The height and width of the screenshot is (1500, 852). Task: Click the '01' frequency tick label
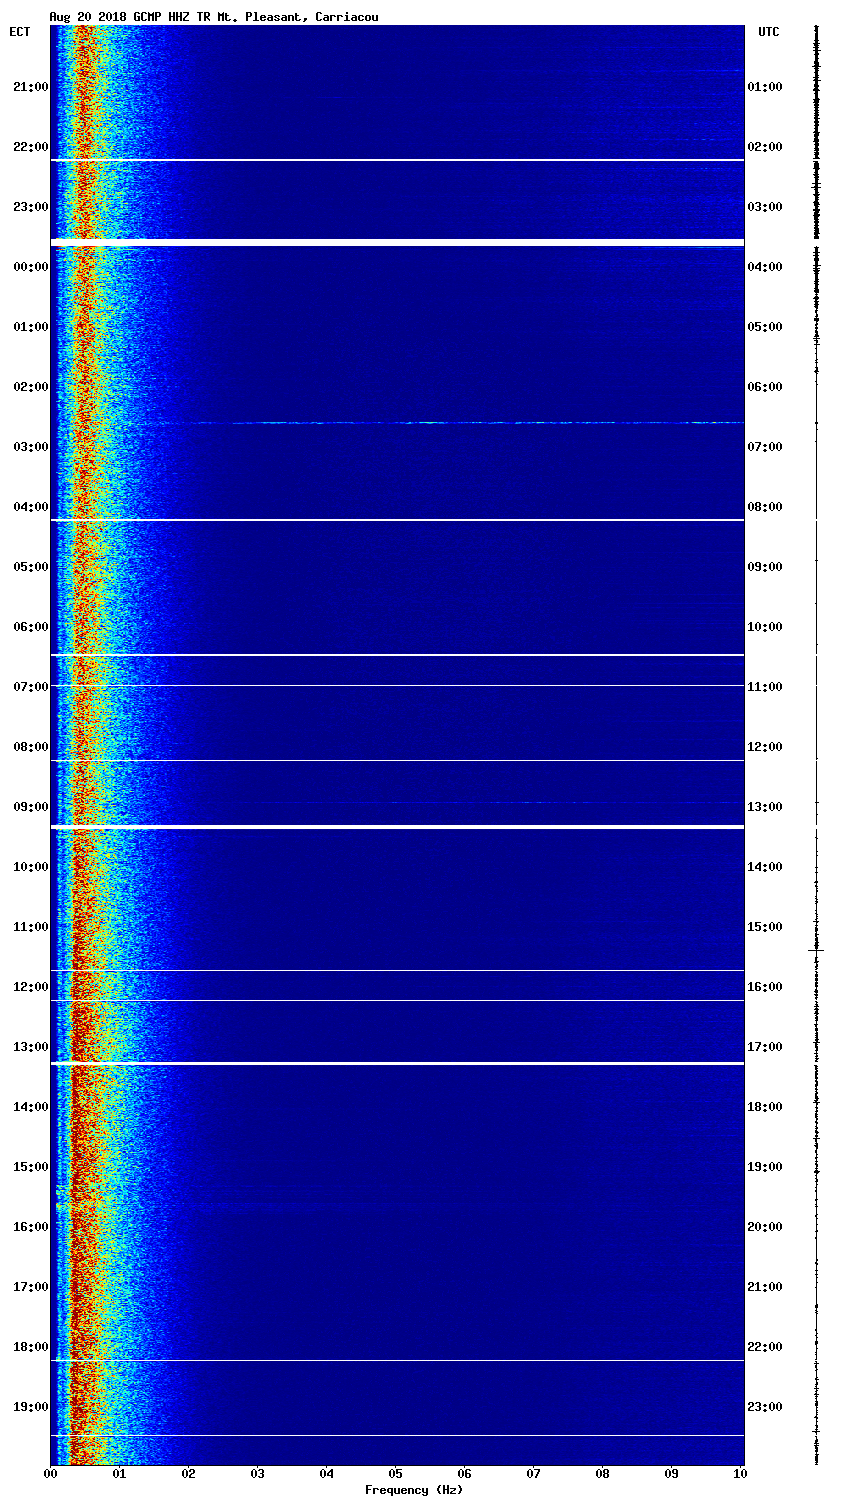point(120,1474)
